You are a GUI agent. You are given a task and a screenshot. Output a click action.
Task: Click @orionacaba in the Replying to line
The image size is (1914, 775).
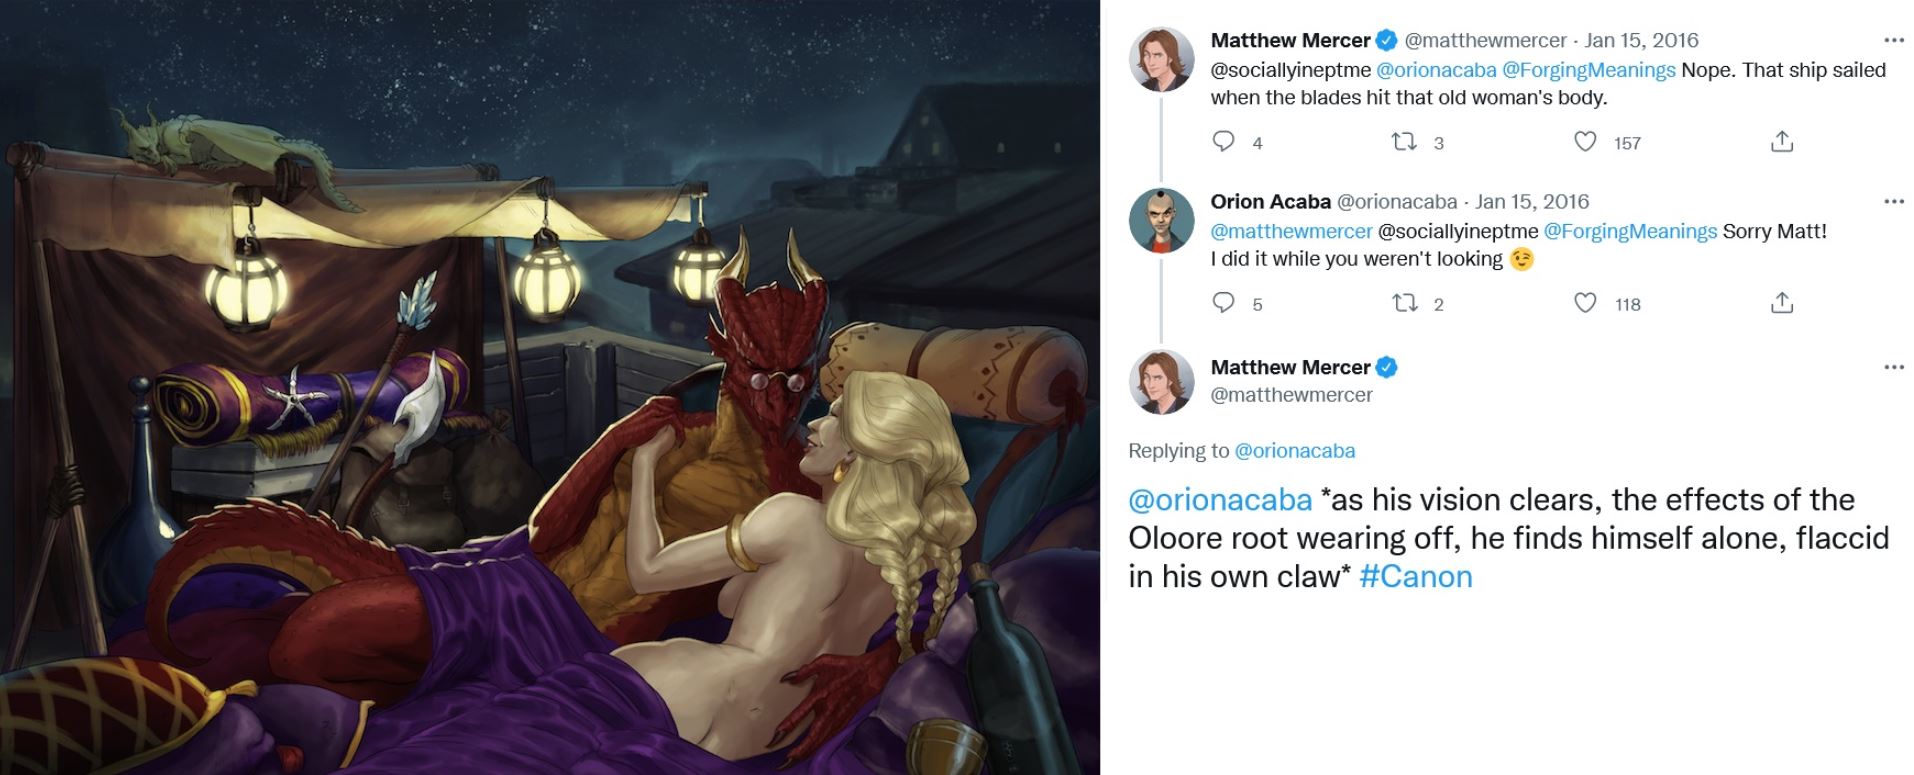[x=1295, y=451]
